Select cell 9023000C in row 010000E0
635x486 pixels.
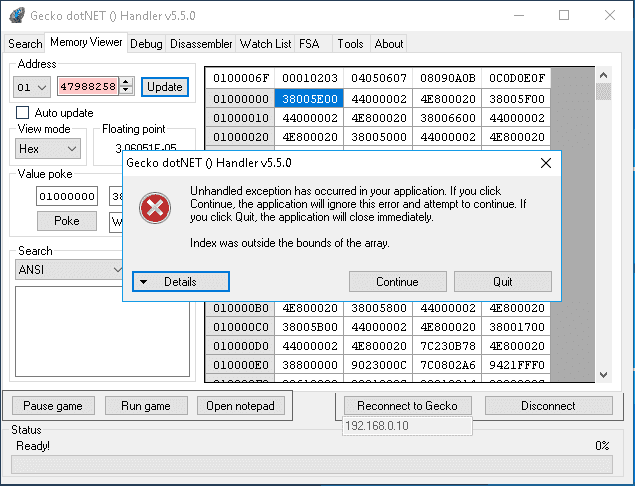click(x=378, y=364)
